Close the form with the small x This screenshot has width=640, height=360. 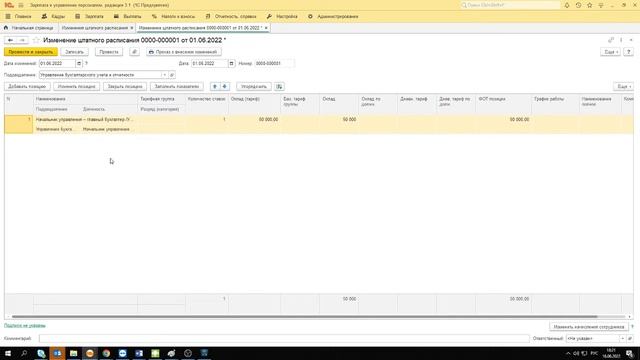tap(631, 40)
